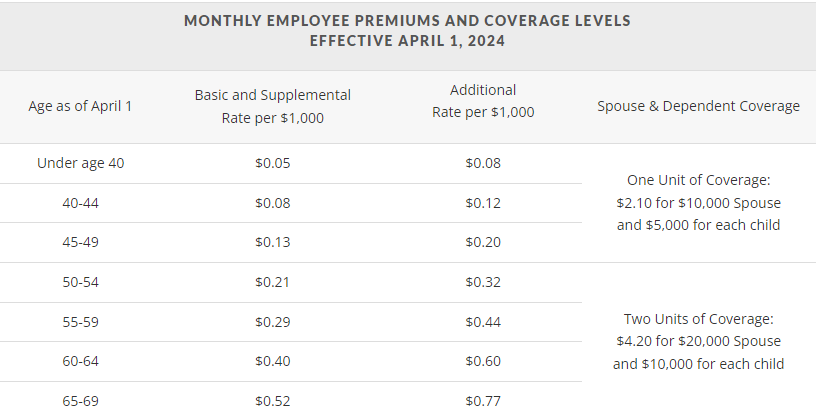Screen dimensions: 829x415
Task: Click the 55-59 age bracket cell
Action: (x=81, y=322)
